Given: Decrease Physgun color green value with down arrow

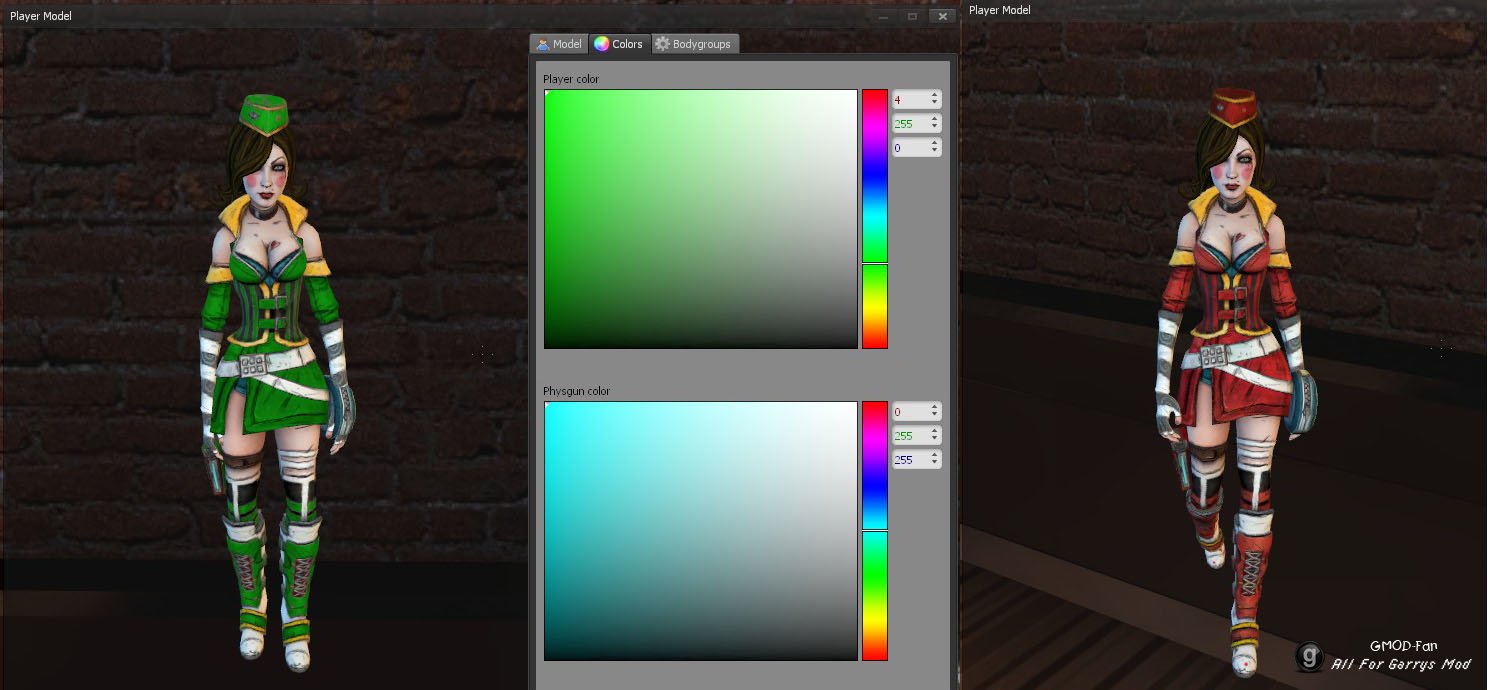Looking at the screenshot, I should pyautogui.click(x=935, y=439).
